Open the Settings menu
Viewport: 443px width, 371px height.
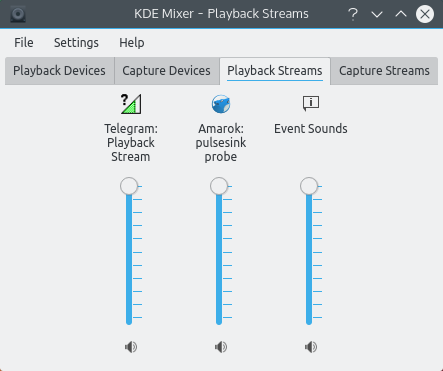[76, 43]
